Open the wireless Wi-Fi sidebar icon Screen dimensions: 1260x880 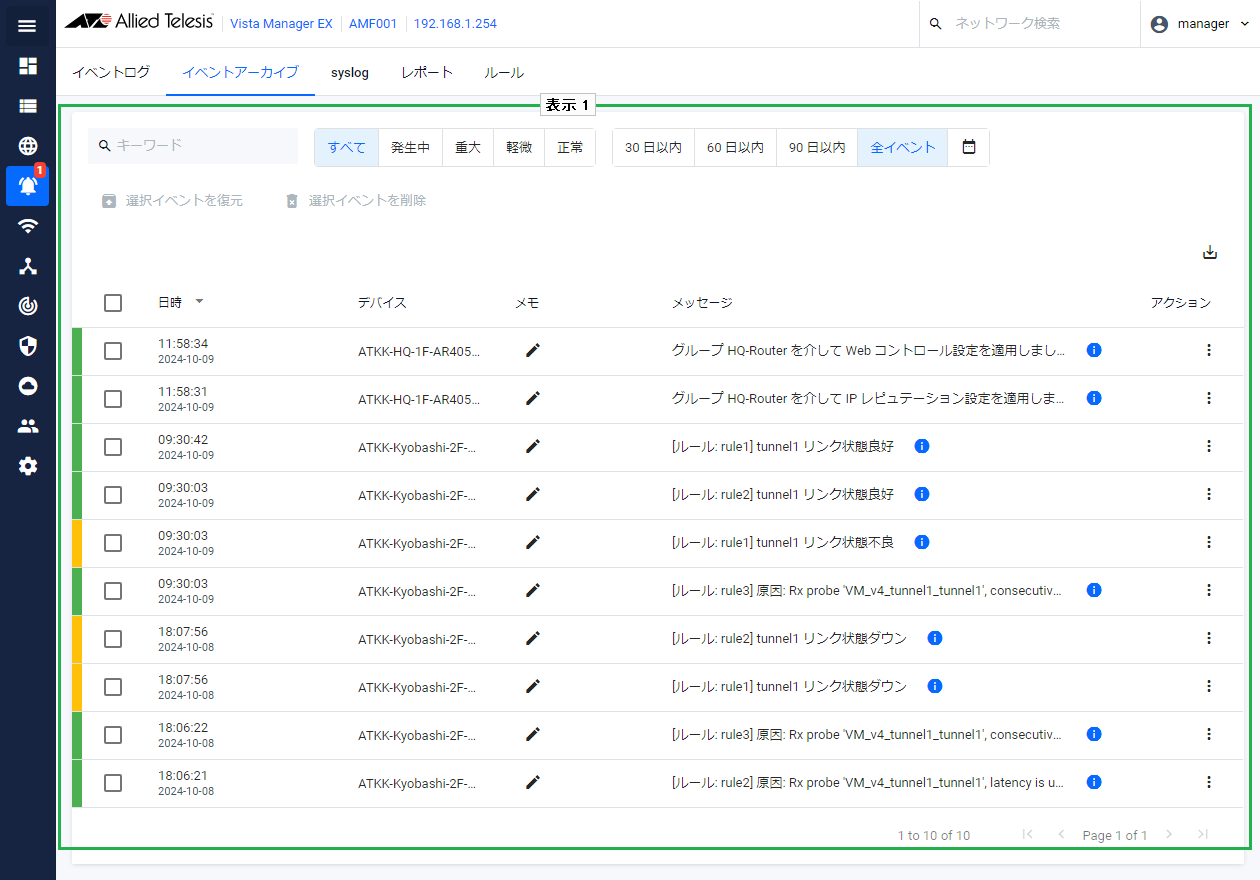tap(28, 226)
